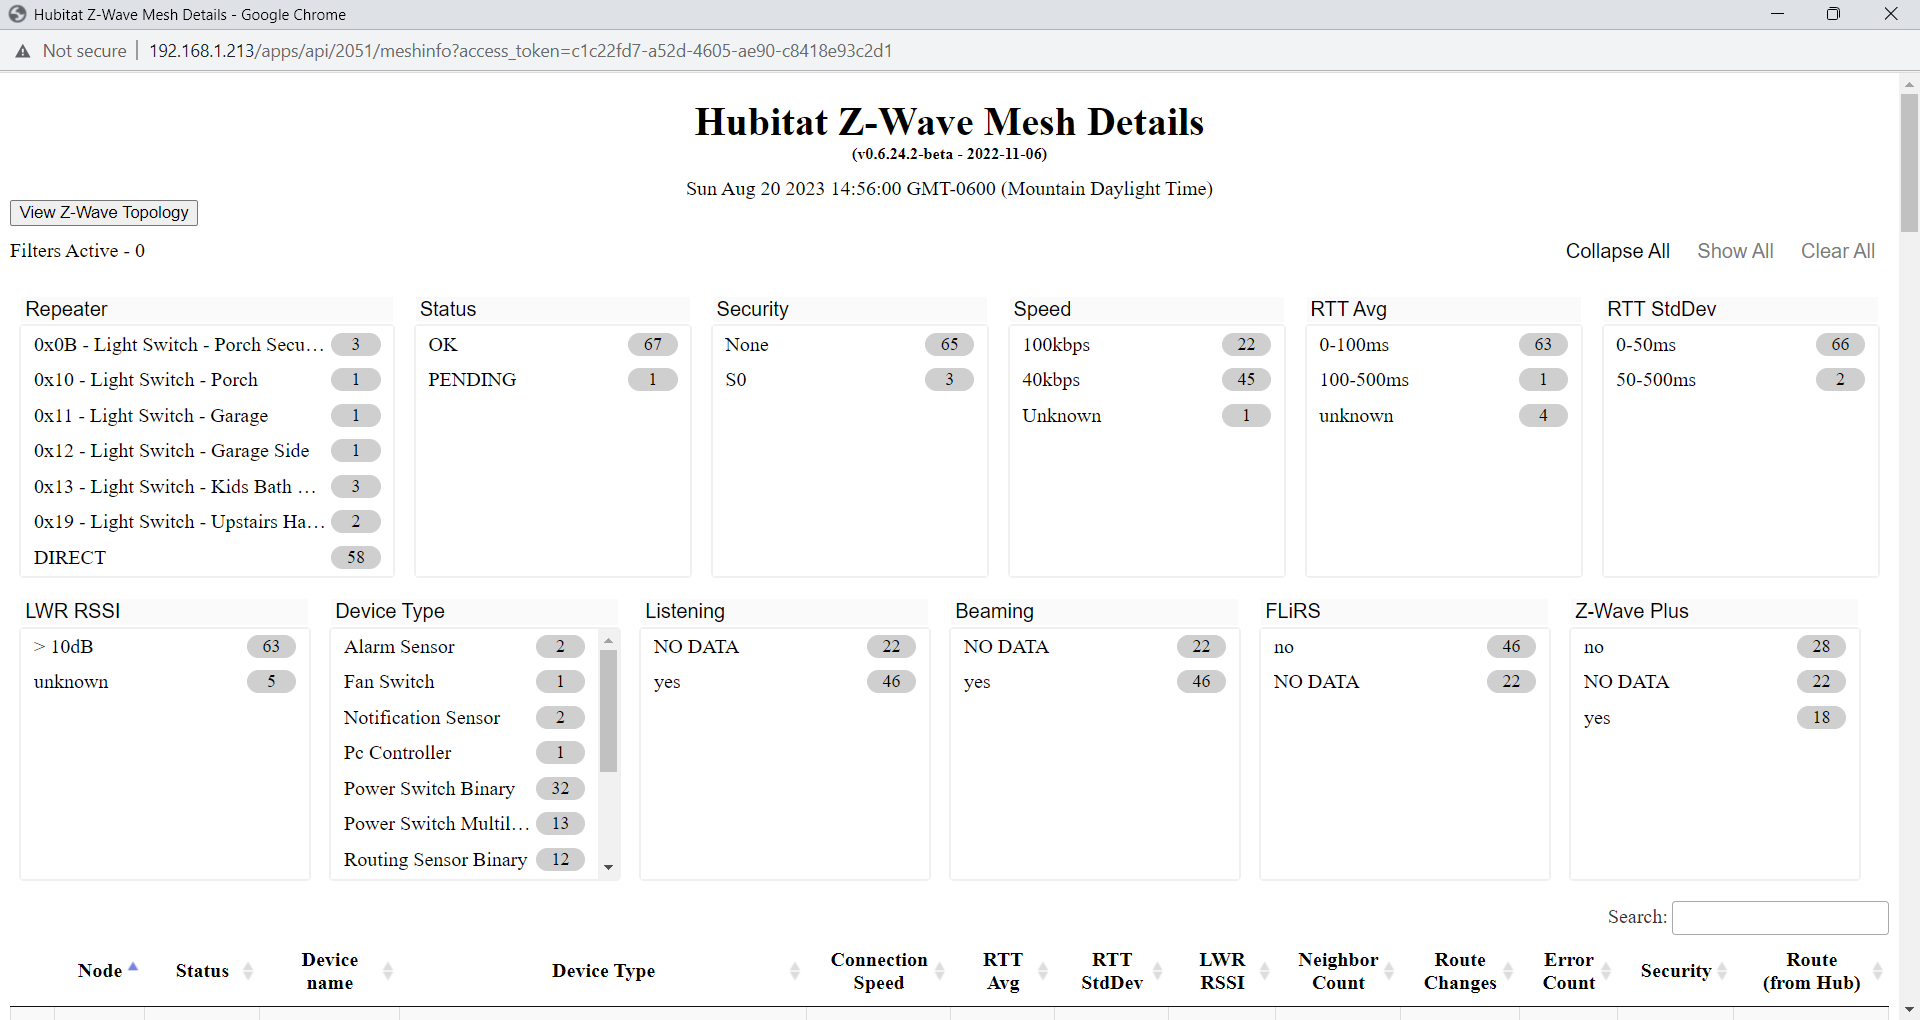Filter Status by PENDING

click(x=552, y=380)
